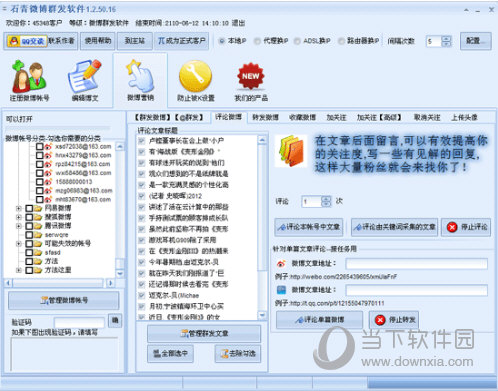Toggle the checkbox for article 卢铿董事长在会上教小户
Image resolution: width=498 pixels, height=391 pixels.
[141, 140]
